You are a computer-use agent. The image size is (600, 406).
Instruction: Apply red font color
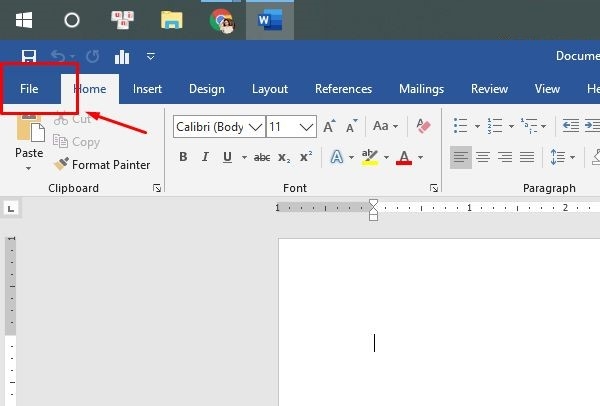(404, 157)
